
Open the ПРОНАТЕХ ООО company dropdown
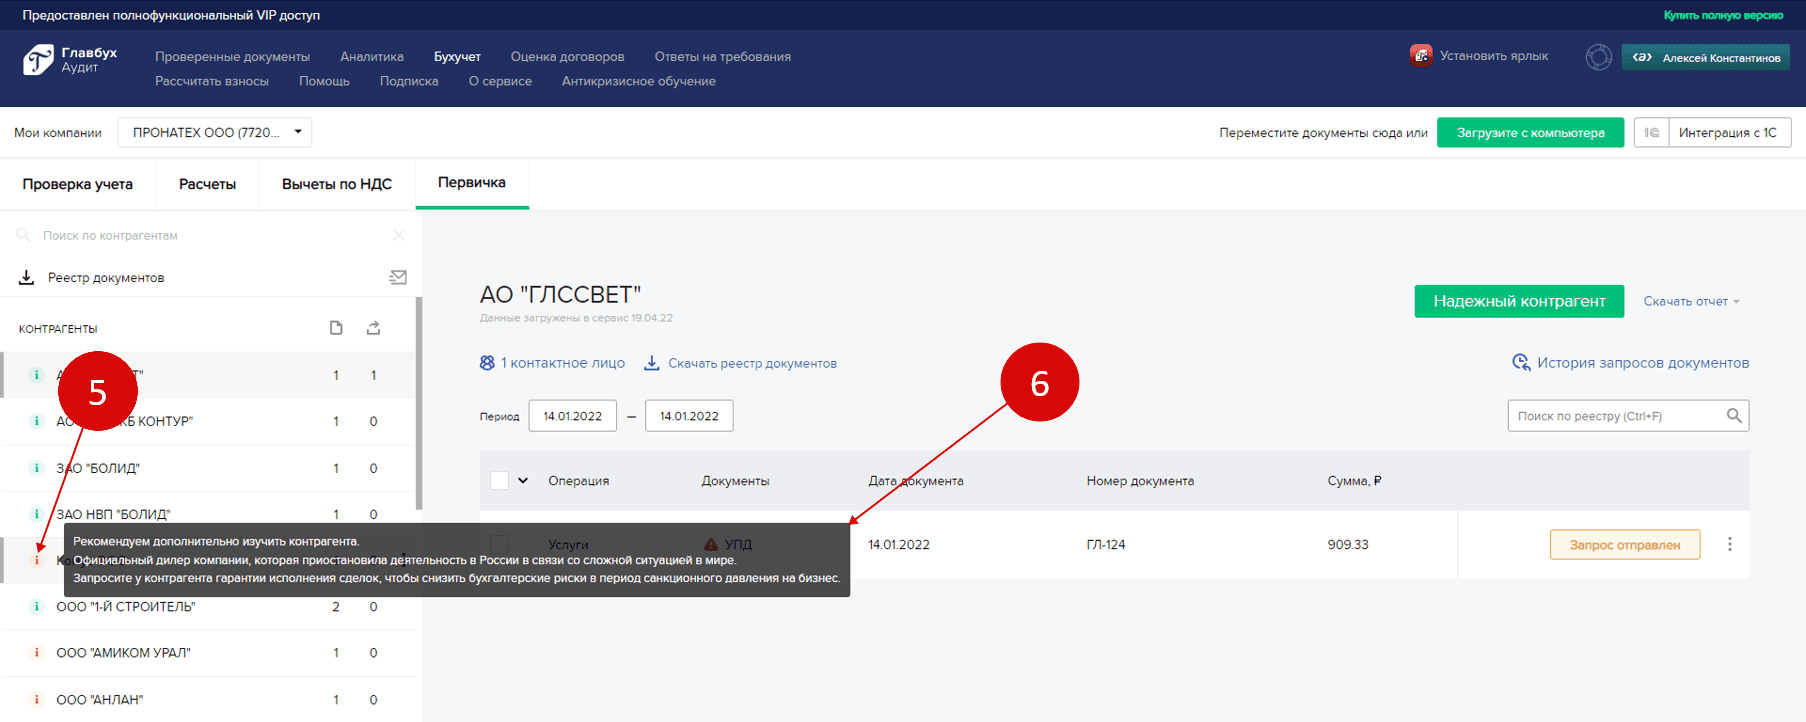point(215,132)
